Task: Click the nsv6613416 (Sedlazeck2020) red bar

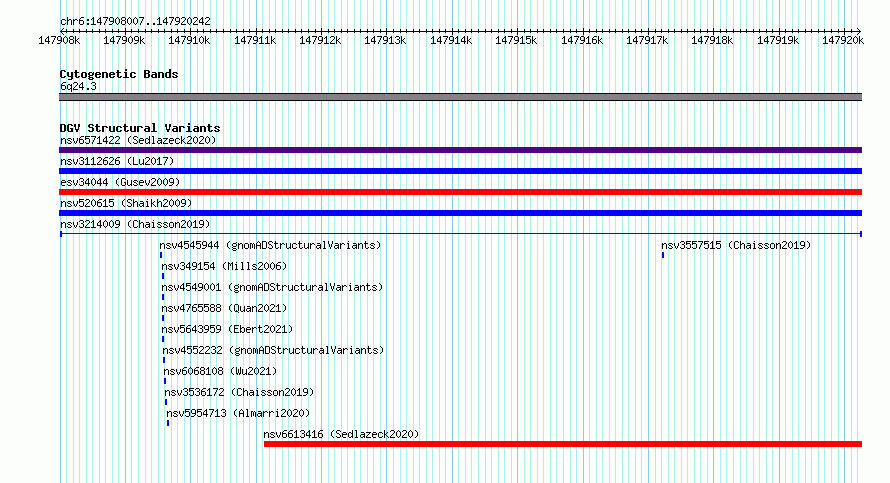Action: pos(563,444)
